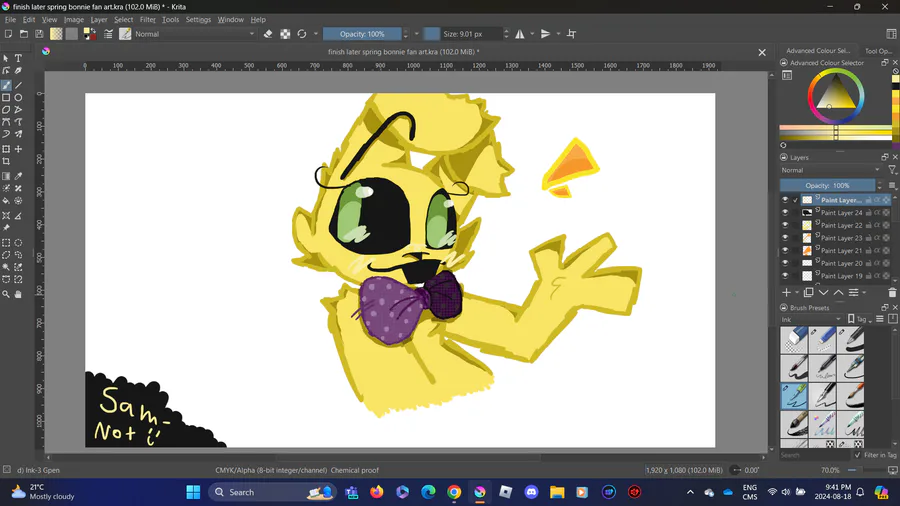Select the Crop tool
900x506 pixels.
click(x=6, y=161)
